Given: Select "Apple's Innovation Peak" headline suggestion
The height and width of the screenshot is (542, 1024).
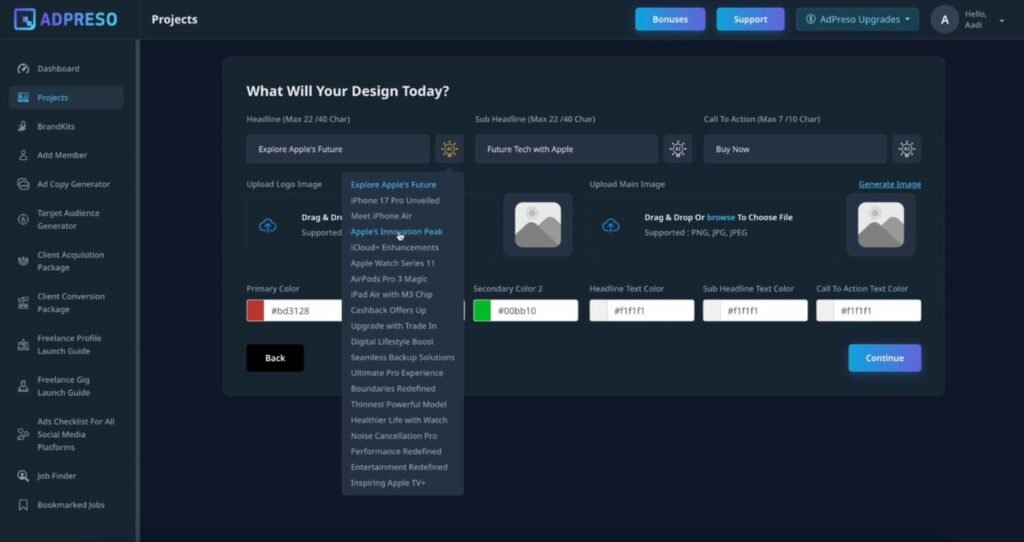Looking at the screenshot, I should point(396,232).
